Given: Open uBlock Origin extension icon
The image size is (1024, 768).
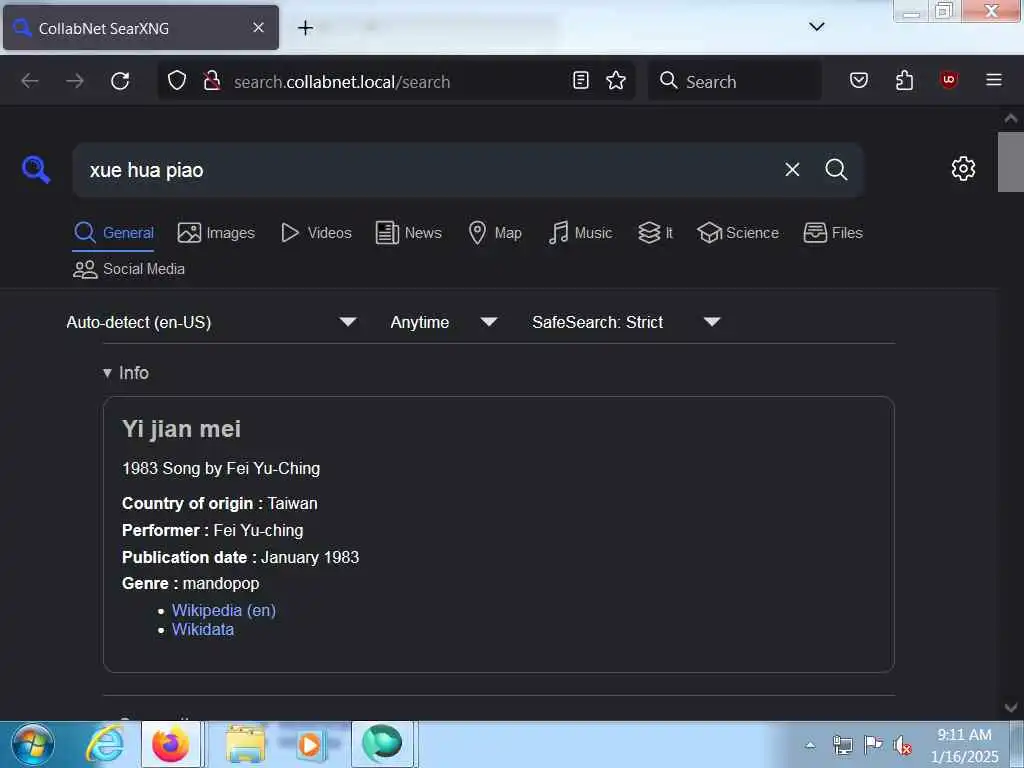Looking at the screenshot, I should (x=949, y=80).
